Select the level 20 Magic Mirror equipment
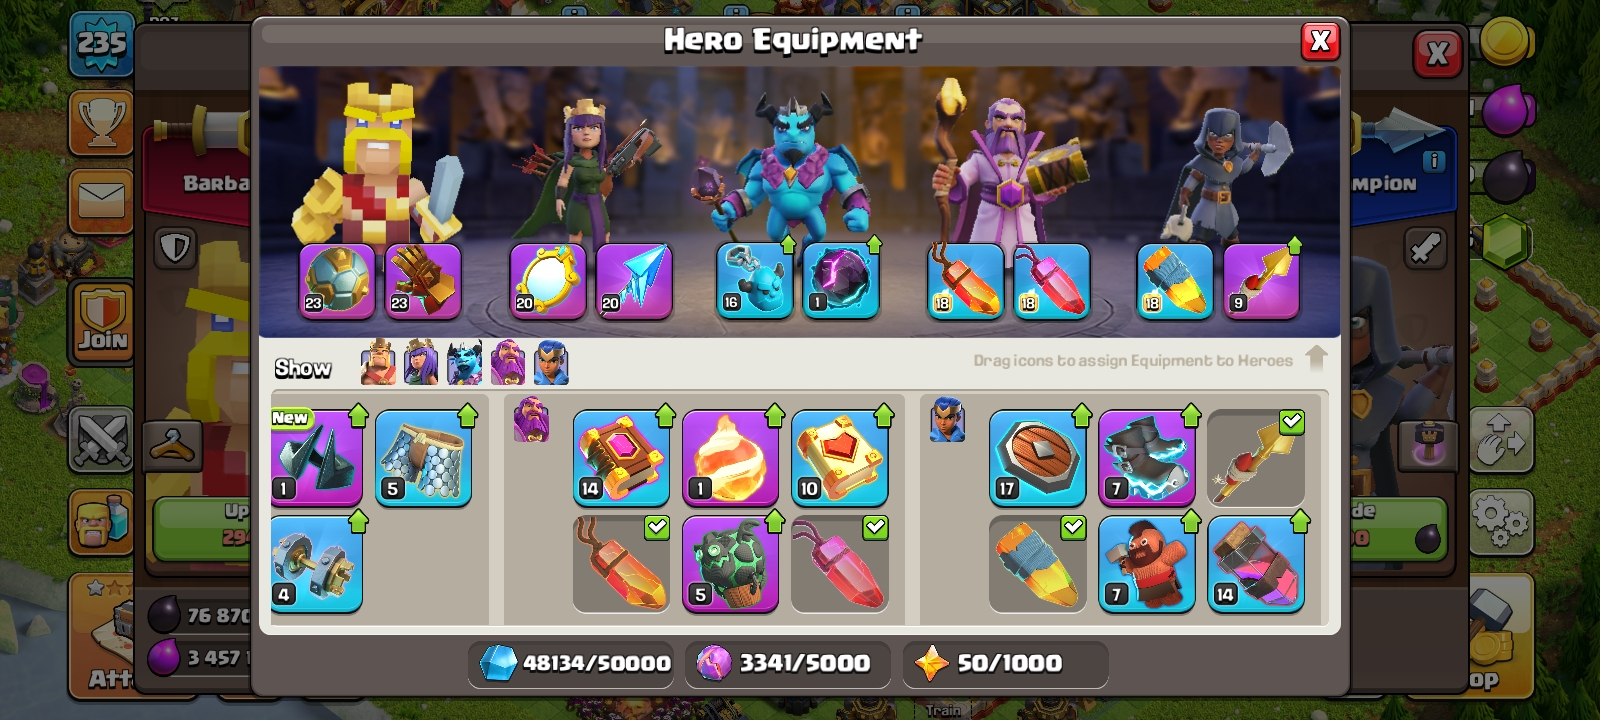This screenshot has width=1600, height=720. (x=548, y=281)
